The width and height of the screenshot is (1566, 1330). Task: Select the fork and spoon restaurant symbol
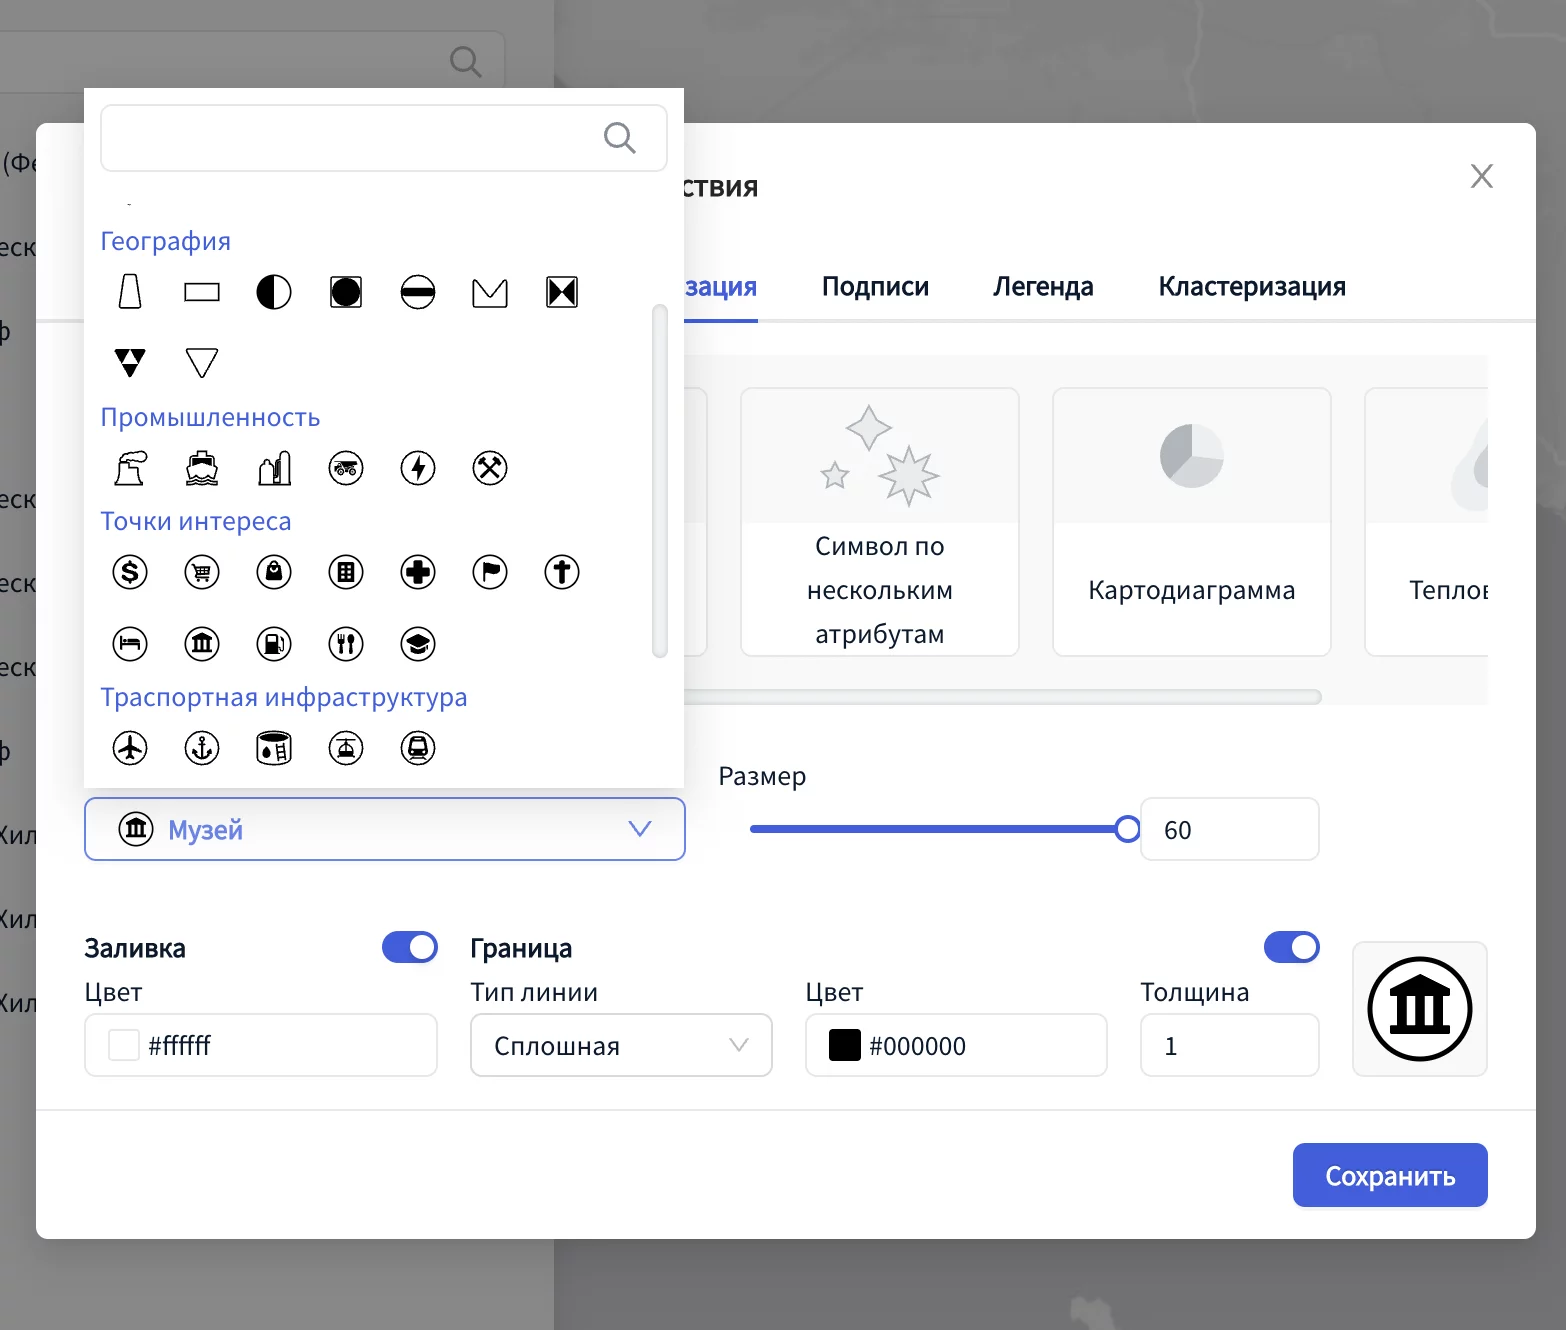click(346, 644)
